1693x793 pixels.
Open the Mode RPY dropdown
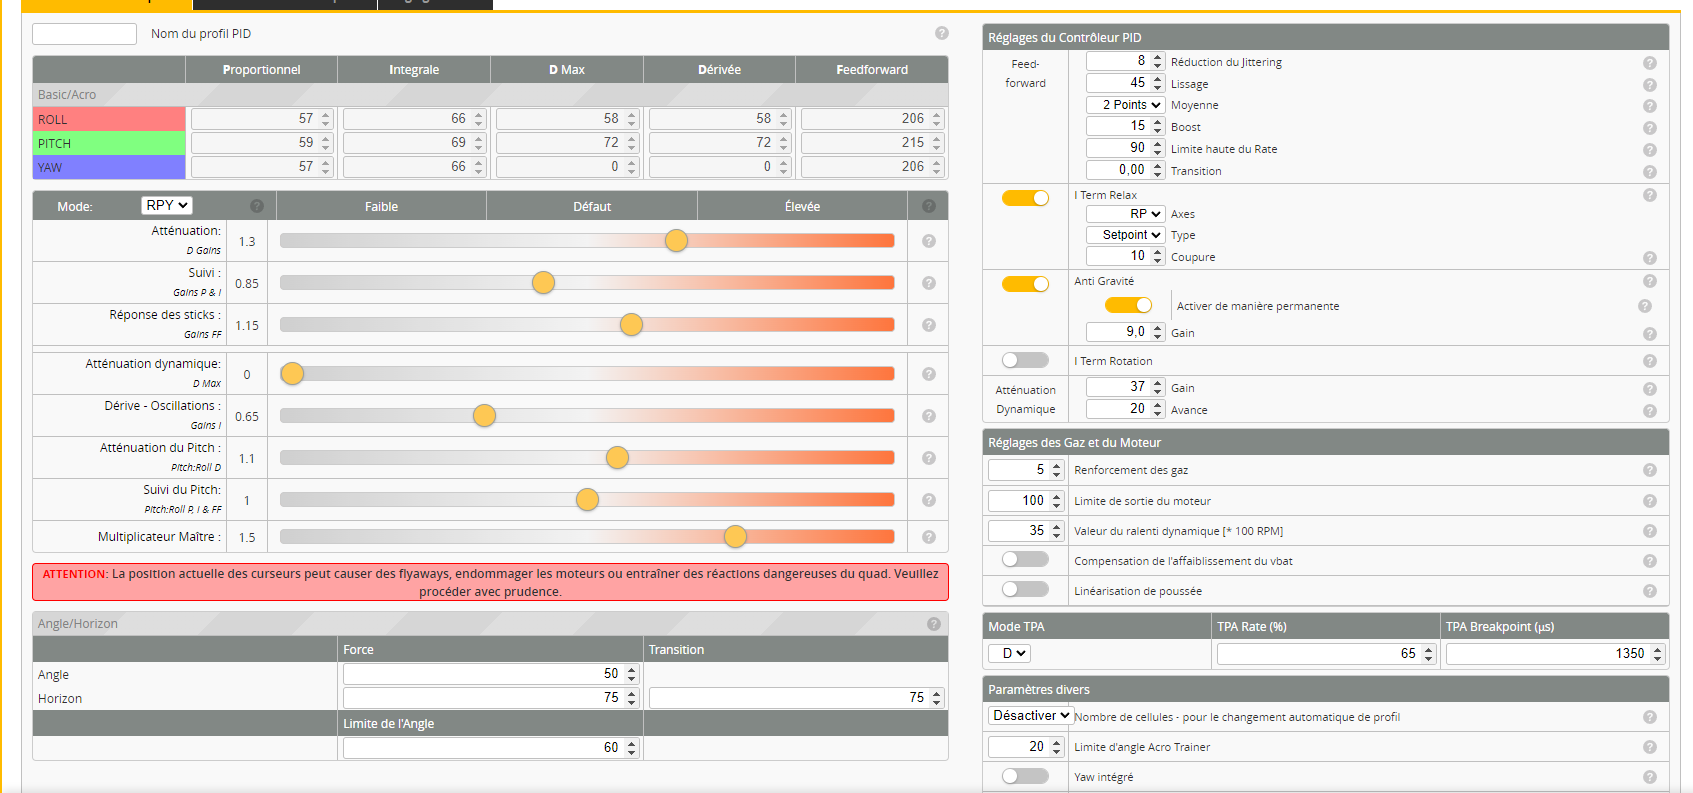(x=166, y=205)
